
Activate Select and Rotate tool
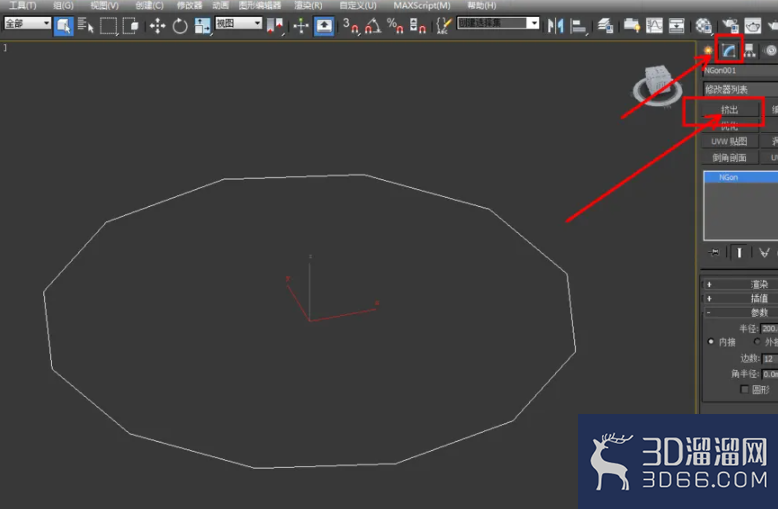coord(180,25)
